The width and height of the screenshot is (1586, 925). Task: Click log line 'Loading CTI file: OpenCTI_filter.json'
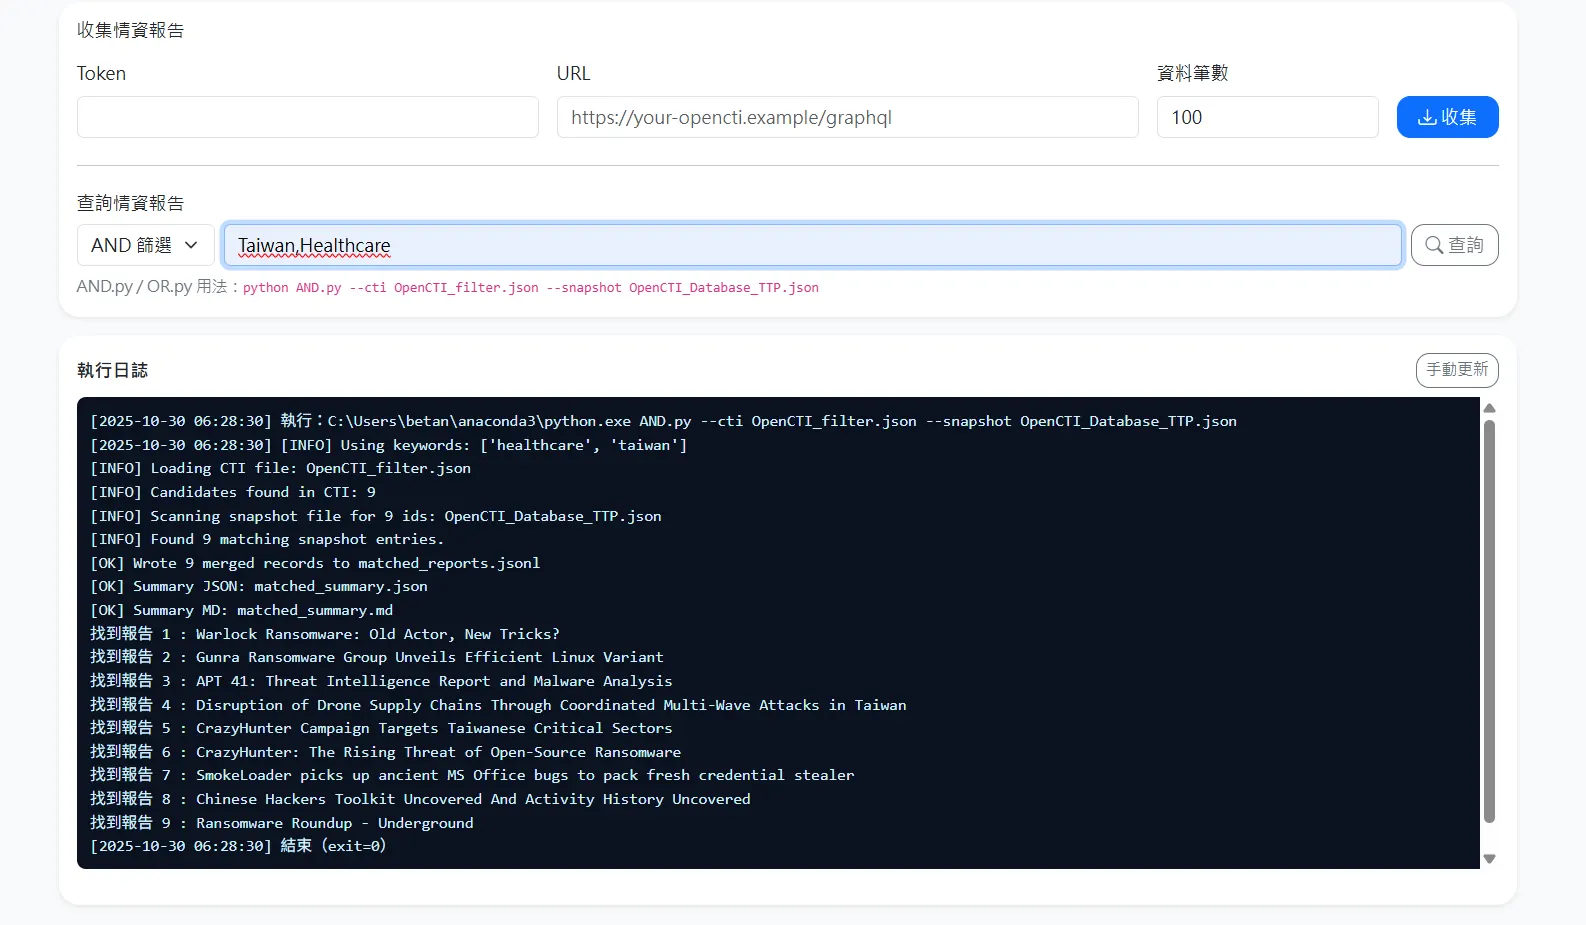pyautogui.click(x=280, y=468)
